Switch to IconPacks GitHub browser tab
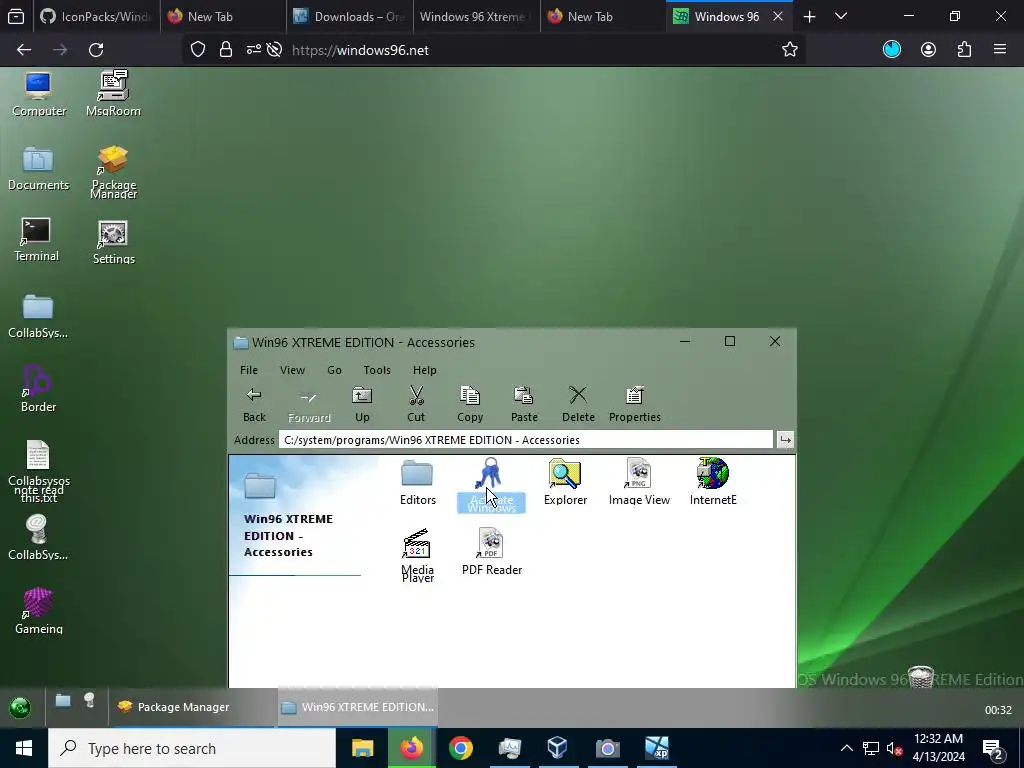 (x=95, y=16)
